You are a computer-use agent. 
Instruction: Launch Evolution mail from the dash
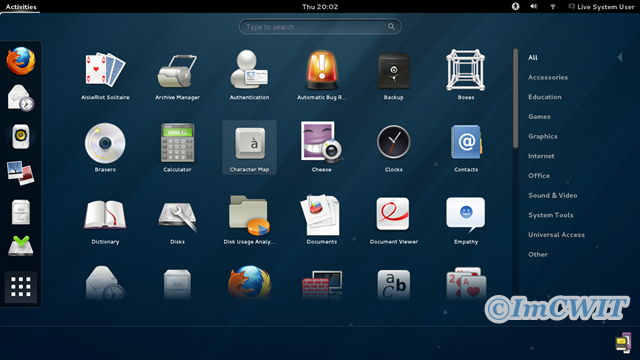point(21,98)
